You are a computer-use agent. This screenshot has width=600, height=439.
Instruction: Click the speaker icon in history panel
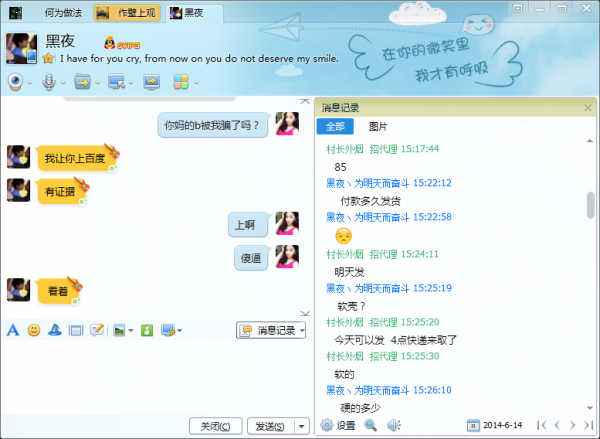click(393, 425)
